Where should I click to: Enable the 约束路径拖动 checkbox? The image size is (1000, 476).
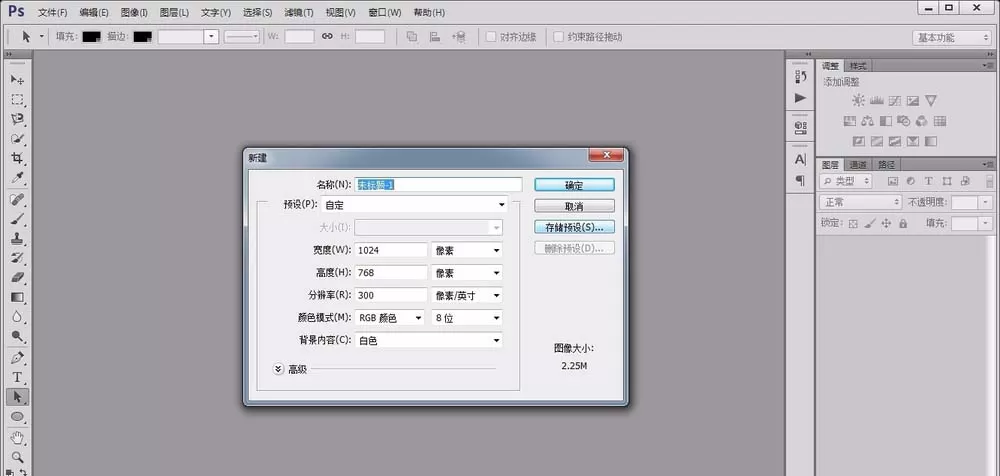pos(558,36)
